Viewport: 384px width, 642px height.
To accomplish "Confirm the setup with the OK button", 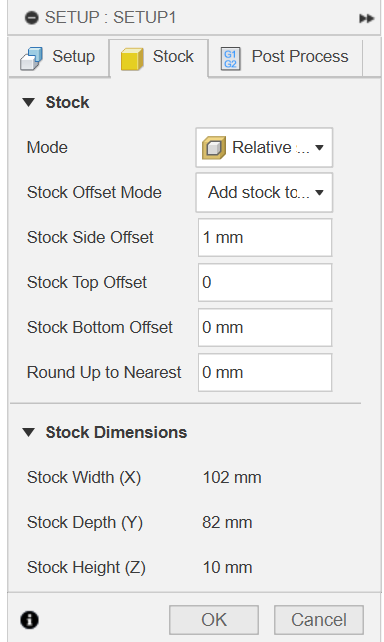I will 214,620.
